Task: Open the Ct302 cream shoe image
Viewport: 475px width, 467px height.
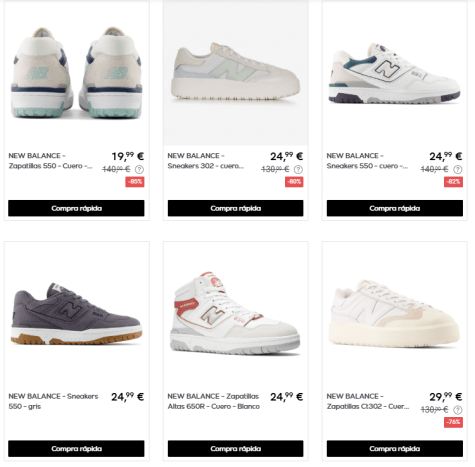Action: click(x=395, y=313)
